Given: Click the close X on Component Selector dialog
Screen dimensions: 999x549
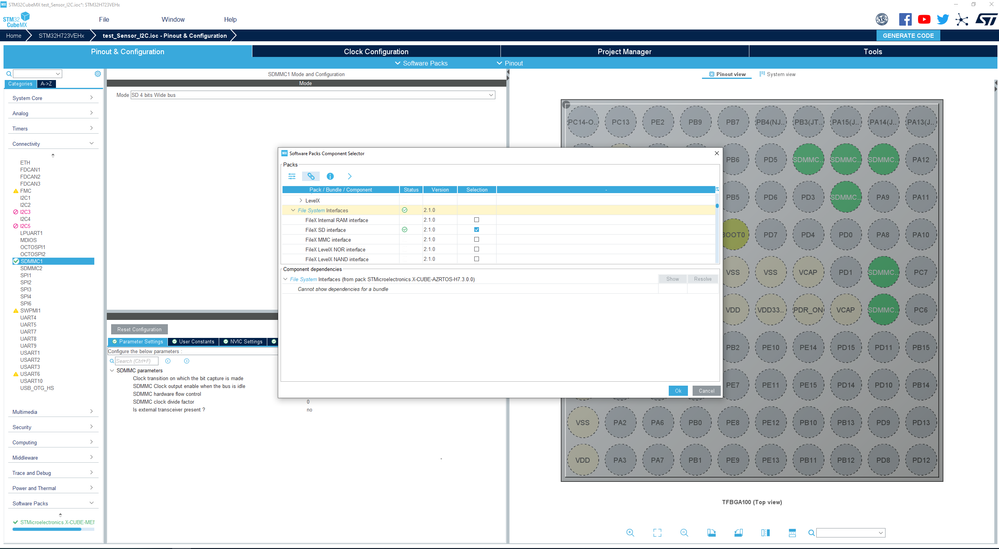Looking at the screenshot, I should pos(716,153).
